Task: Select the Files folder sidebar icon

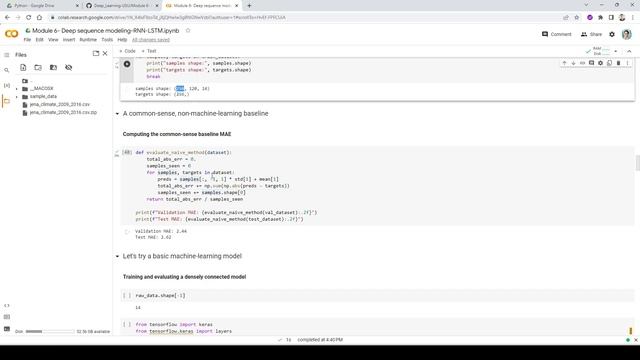Action: pos(7,101)
